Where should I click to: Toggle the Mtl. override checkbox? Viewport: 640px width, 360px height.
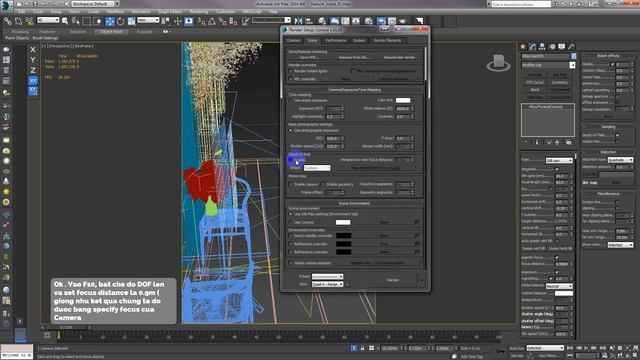point(291,79)
